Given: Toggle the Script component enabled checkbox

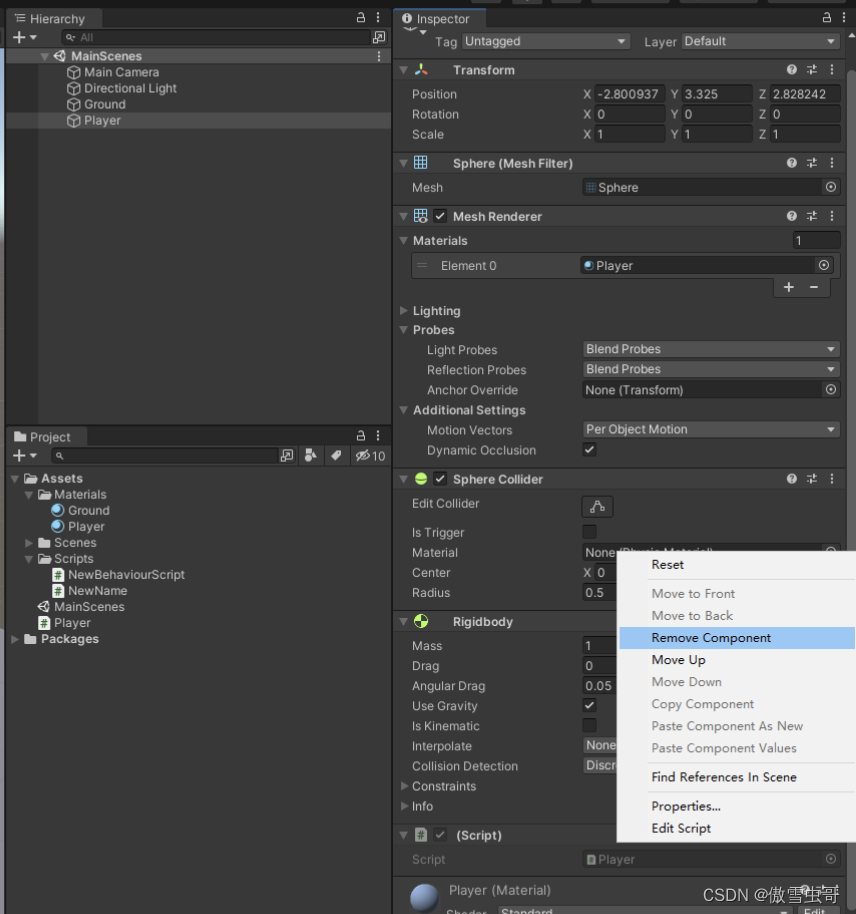Looking at the screenshot, I should coord(440,835).
